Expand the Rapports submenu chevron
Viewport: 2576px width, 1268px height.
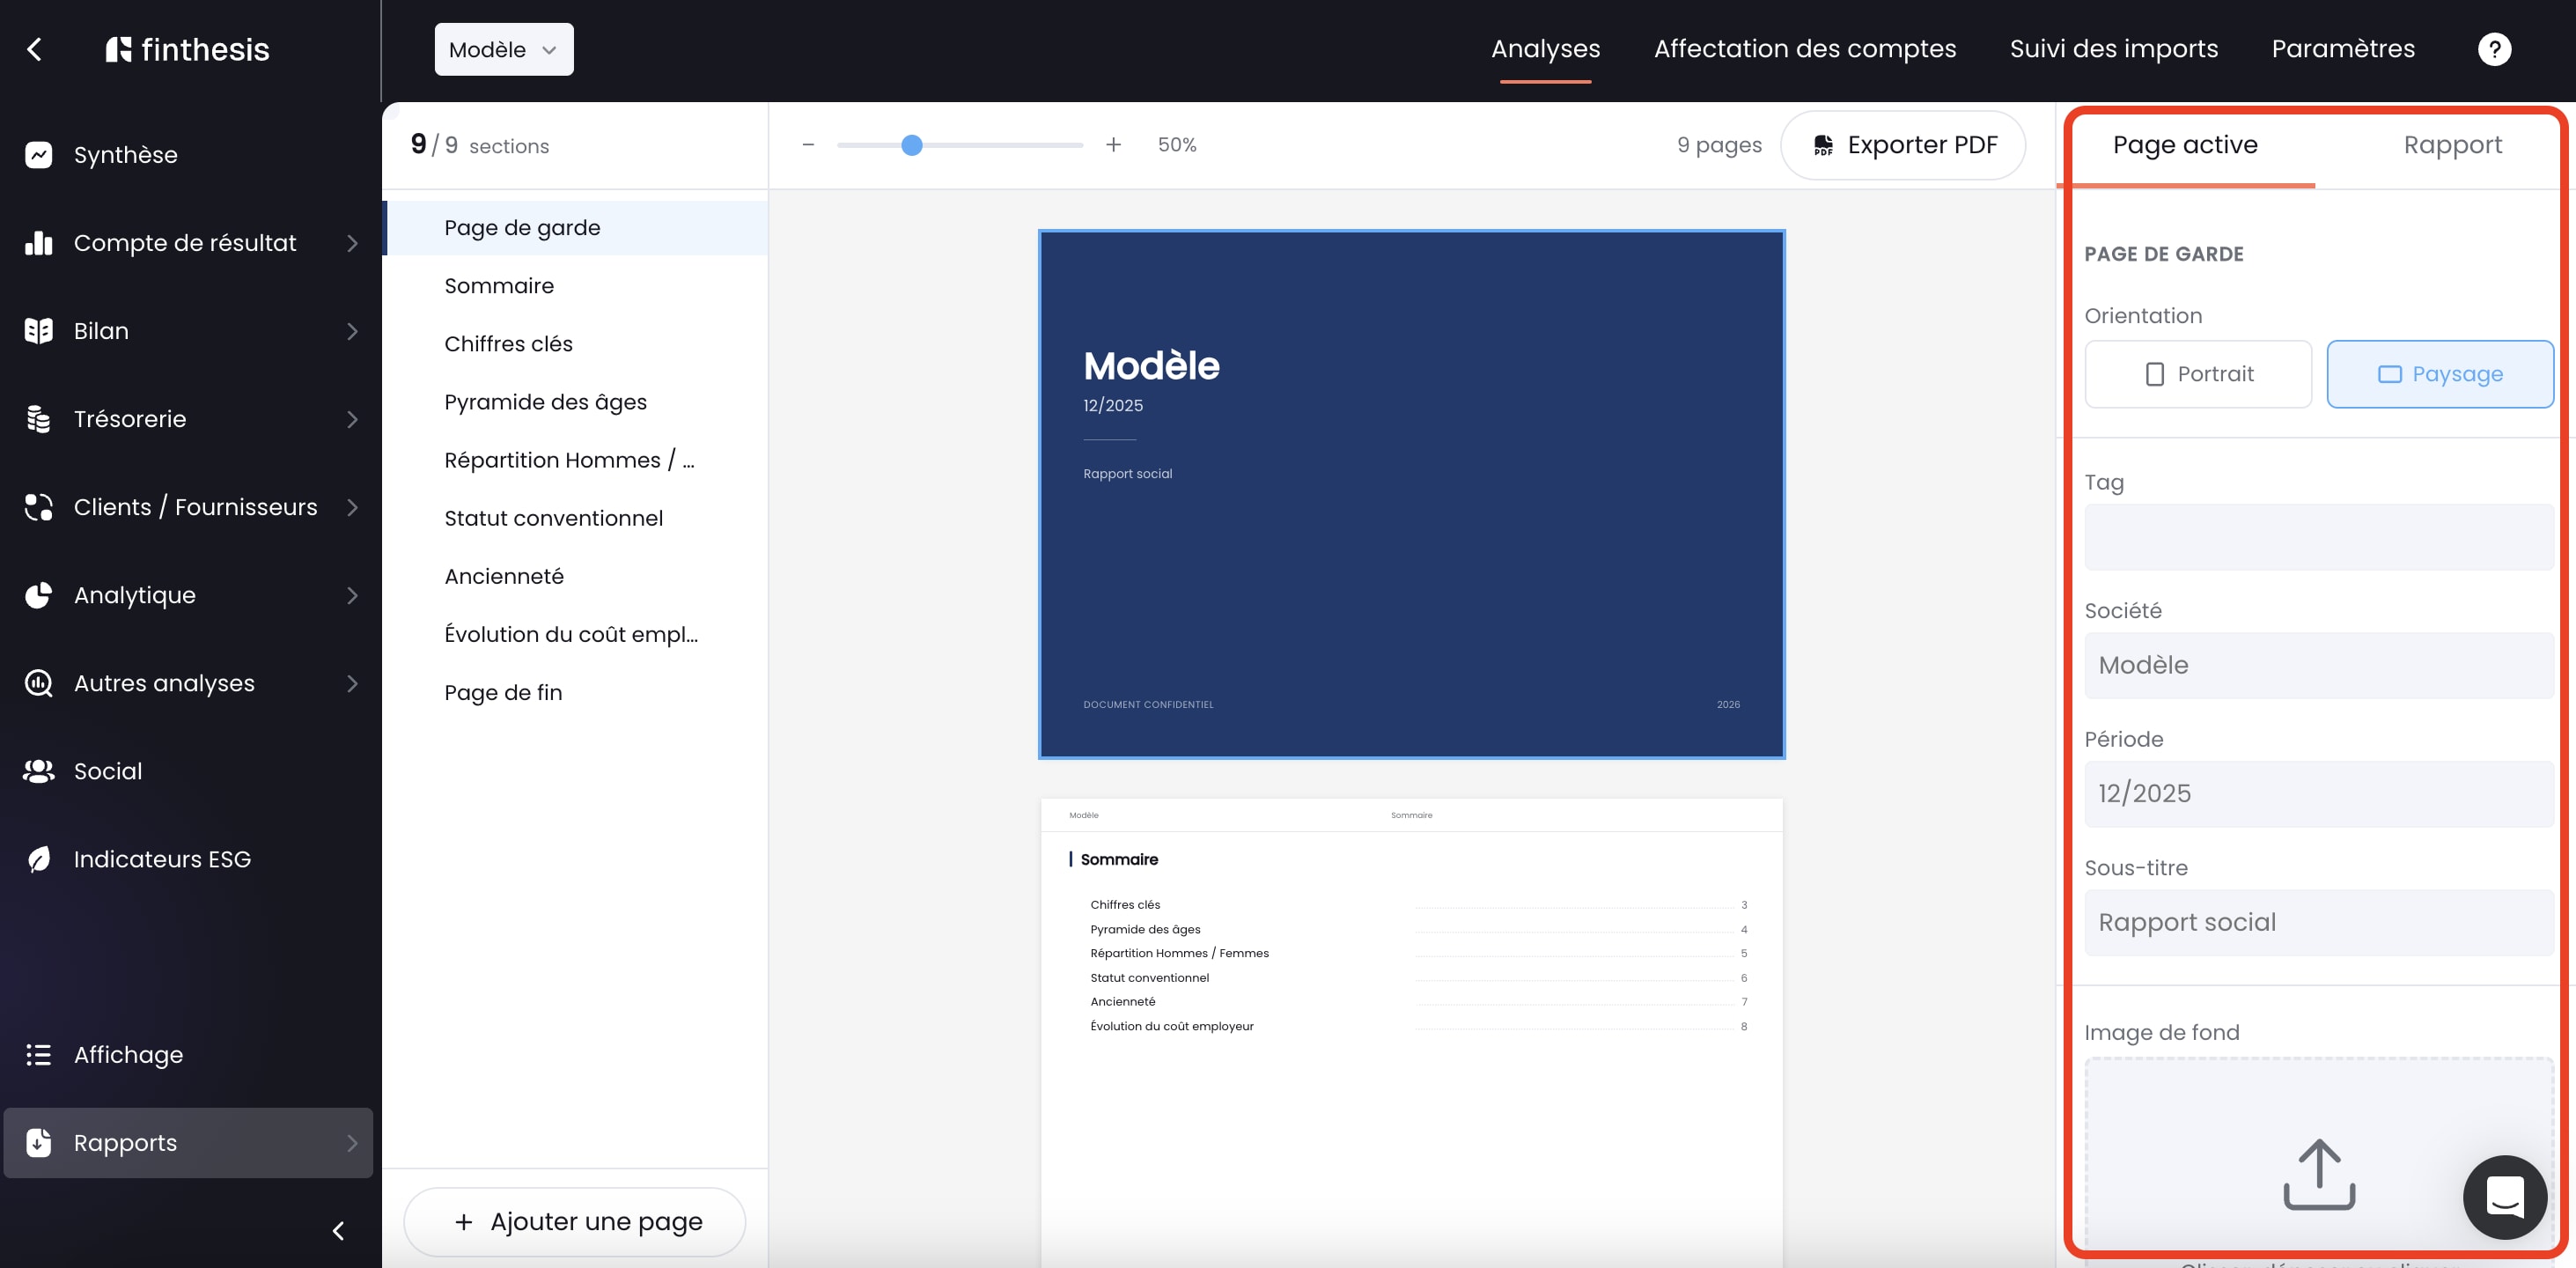click(x=352, y=1143)
